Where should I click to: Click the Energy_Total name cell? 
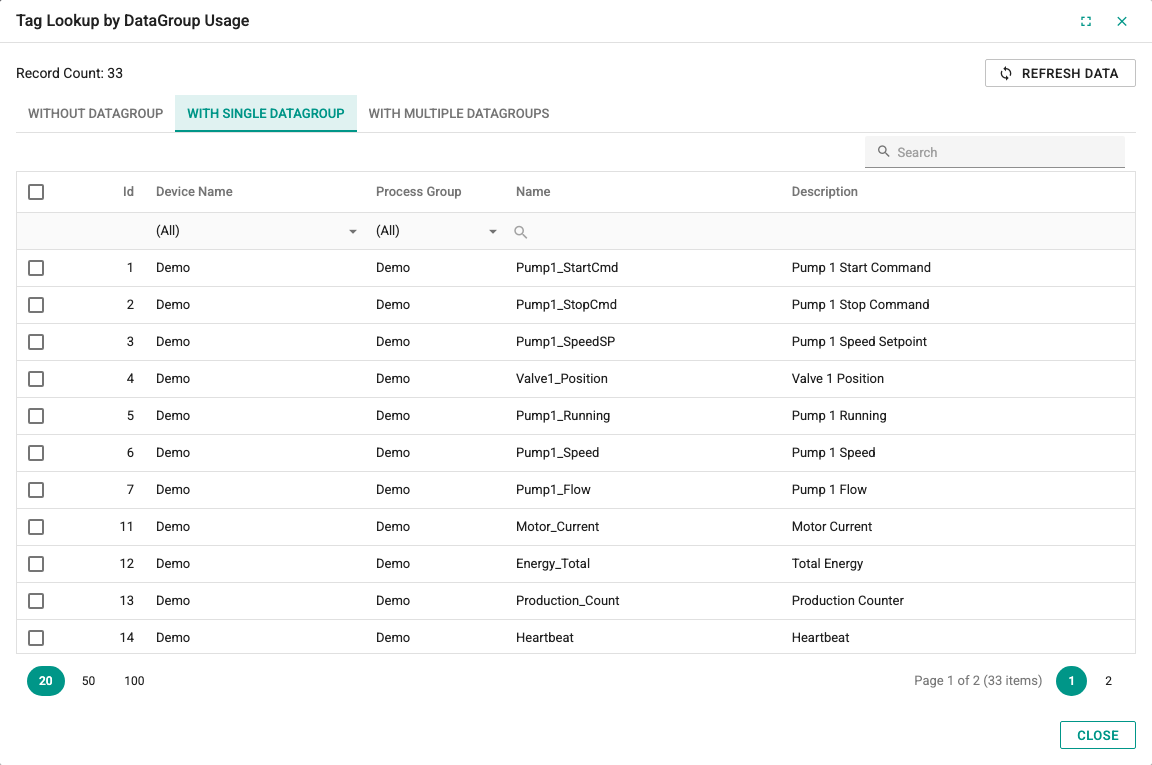(x=552, y=564)
